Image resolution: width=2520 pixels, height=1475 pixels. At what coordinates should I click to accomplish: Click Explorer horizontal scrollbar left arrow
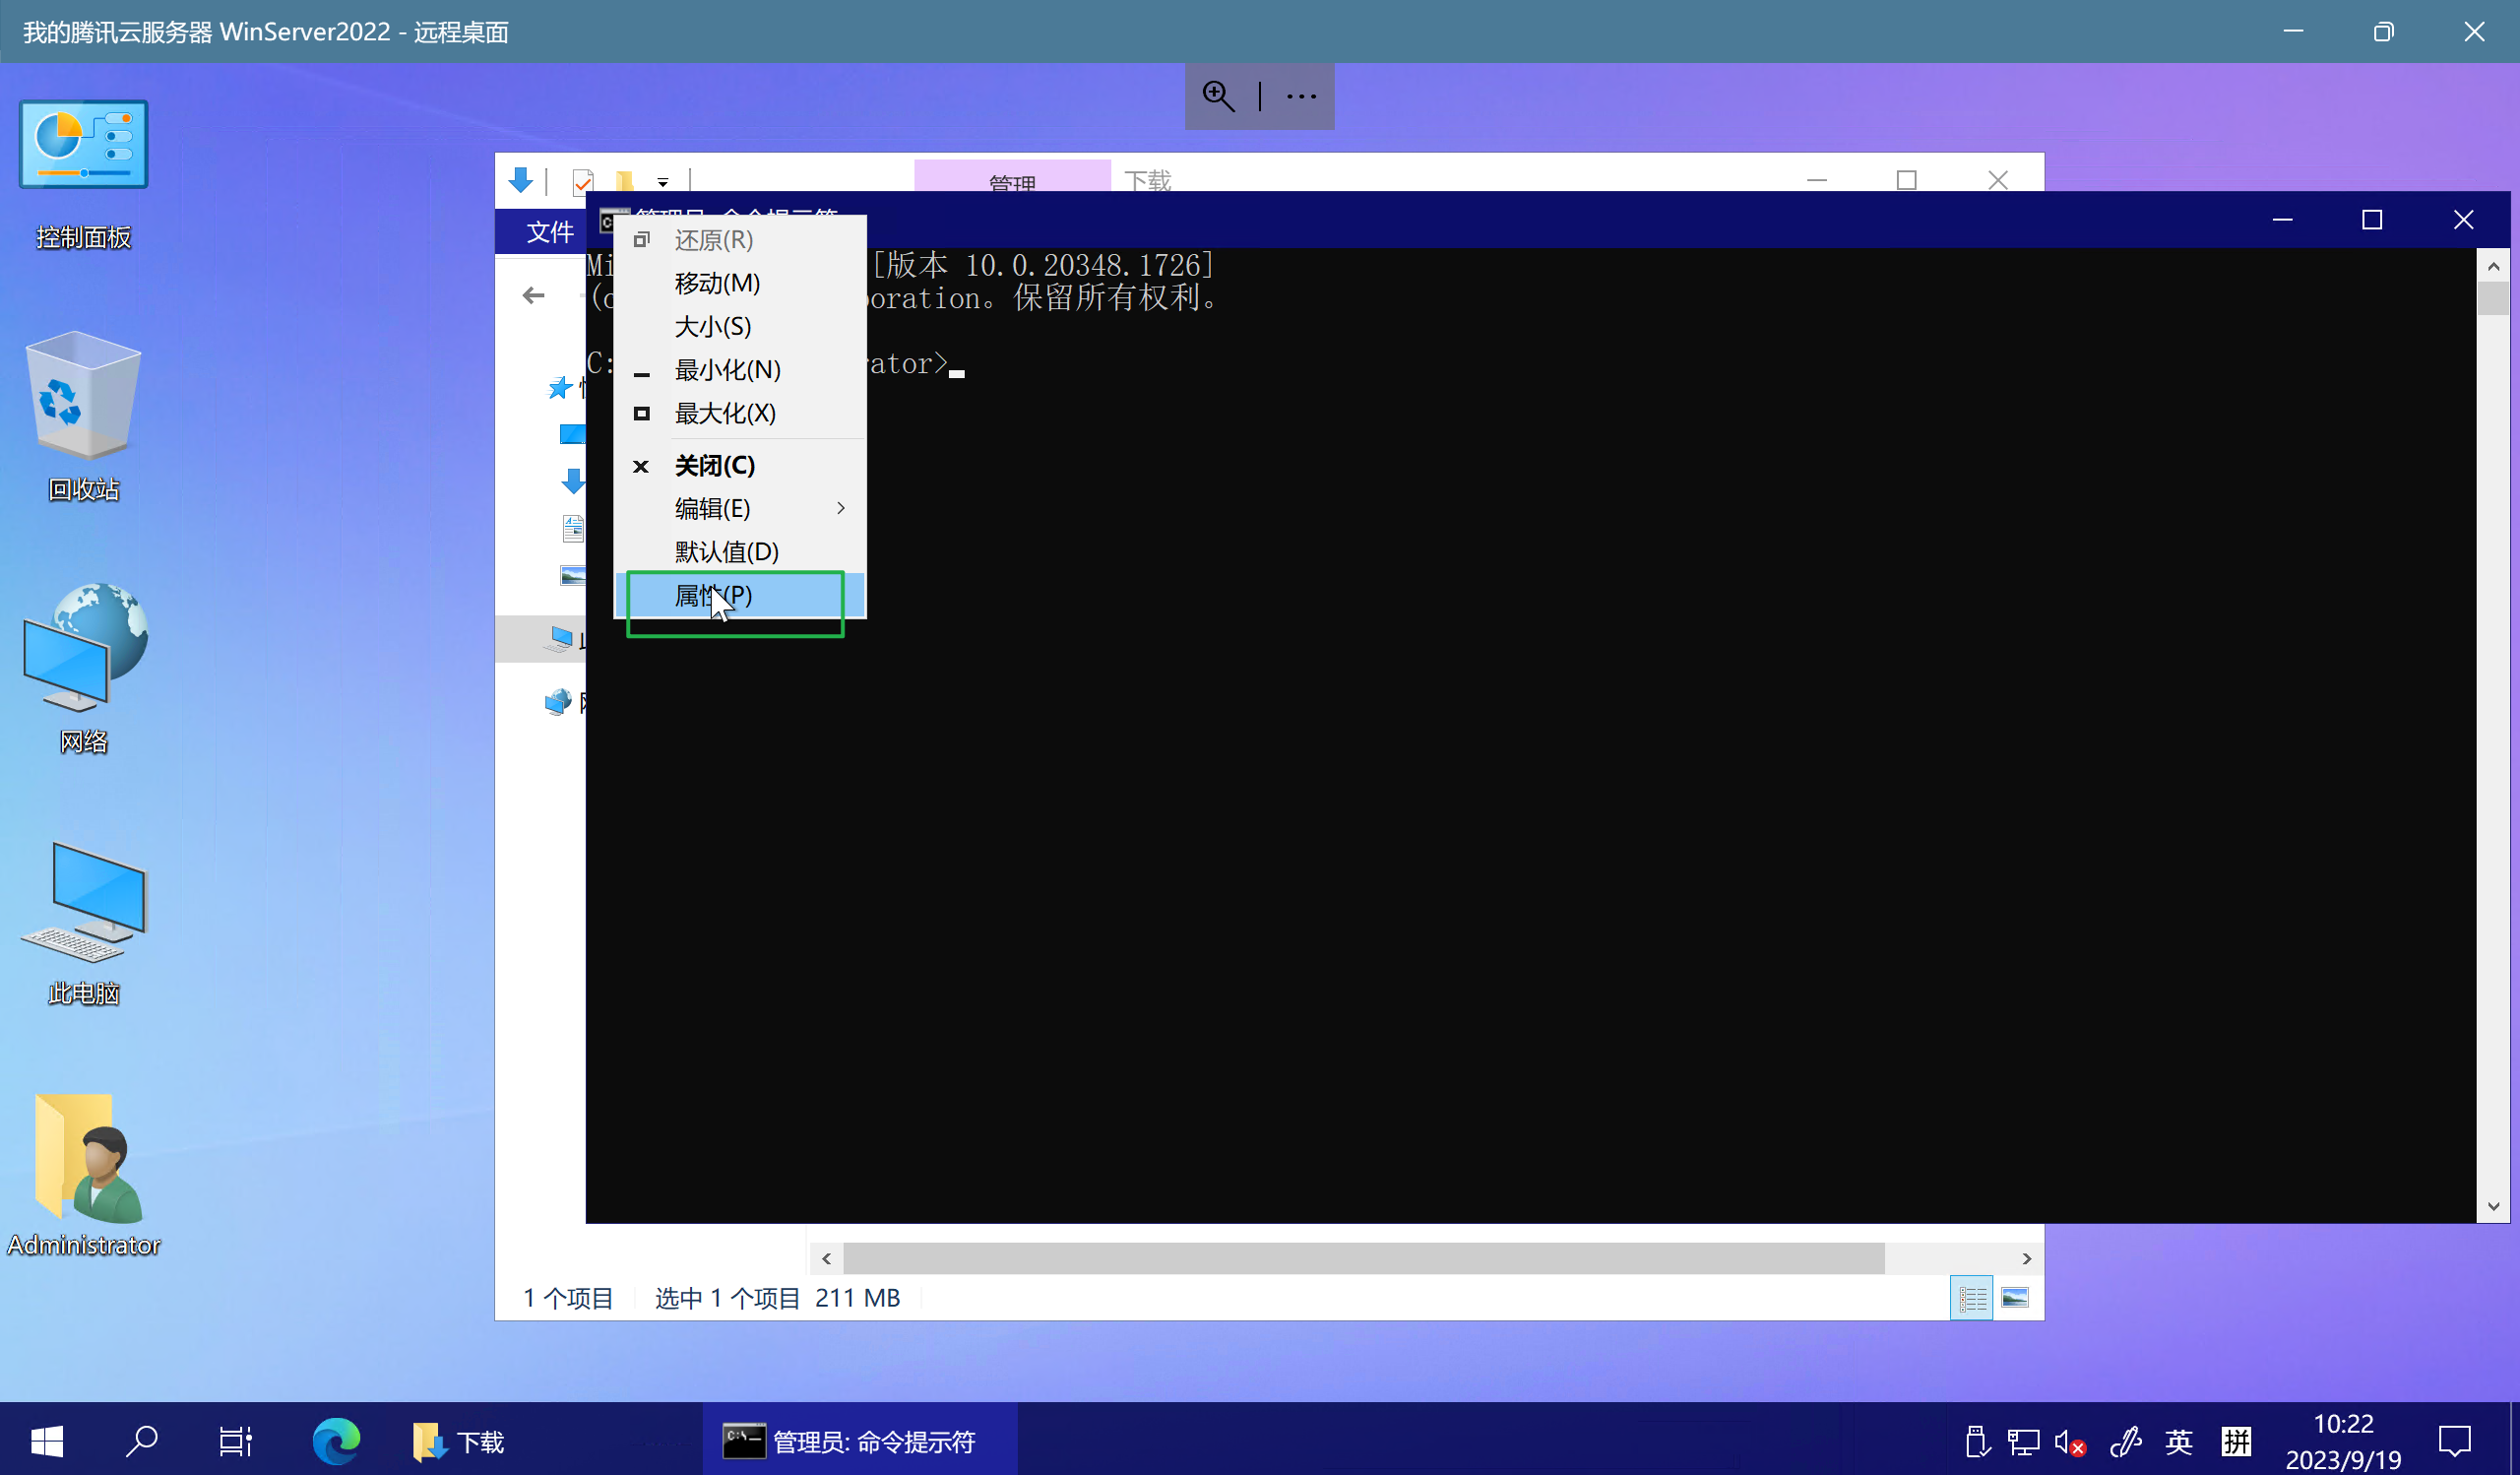coord(826,1258)
